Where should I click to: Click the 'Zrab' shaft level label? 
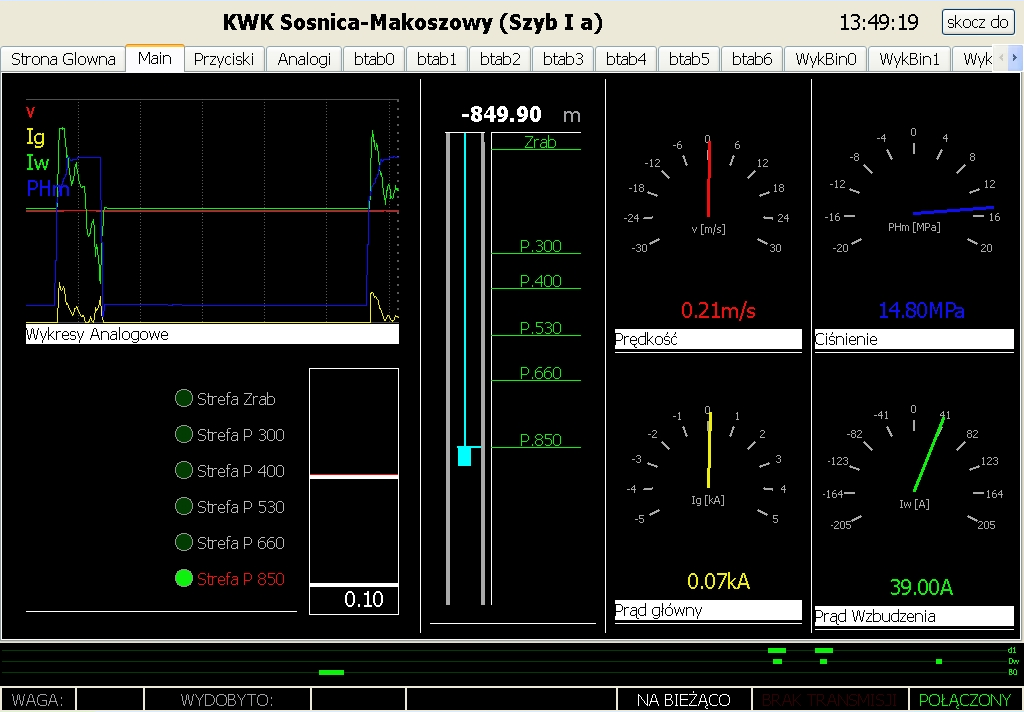(x=540, y=142)
